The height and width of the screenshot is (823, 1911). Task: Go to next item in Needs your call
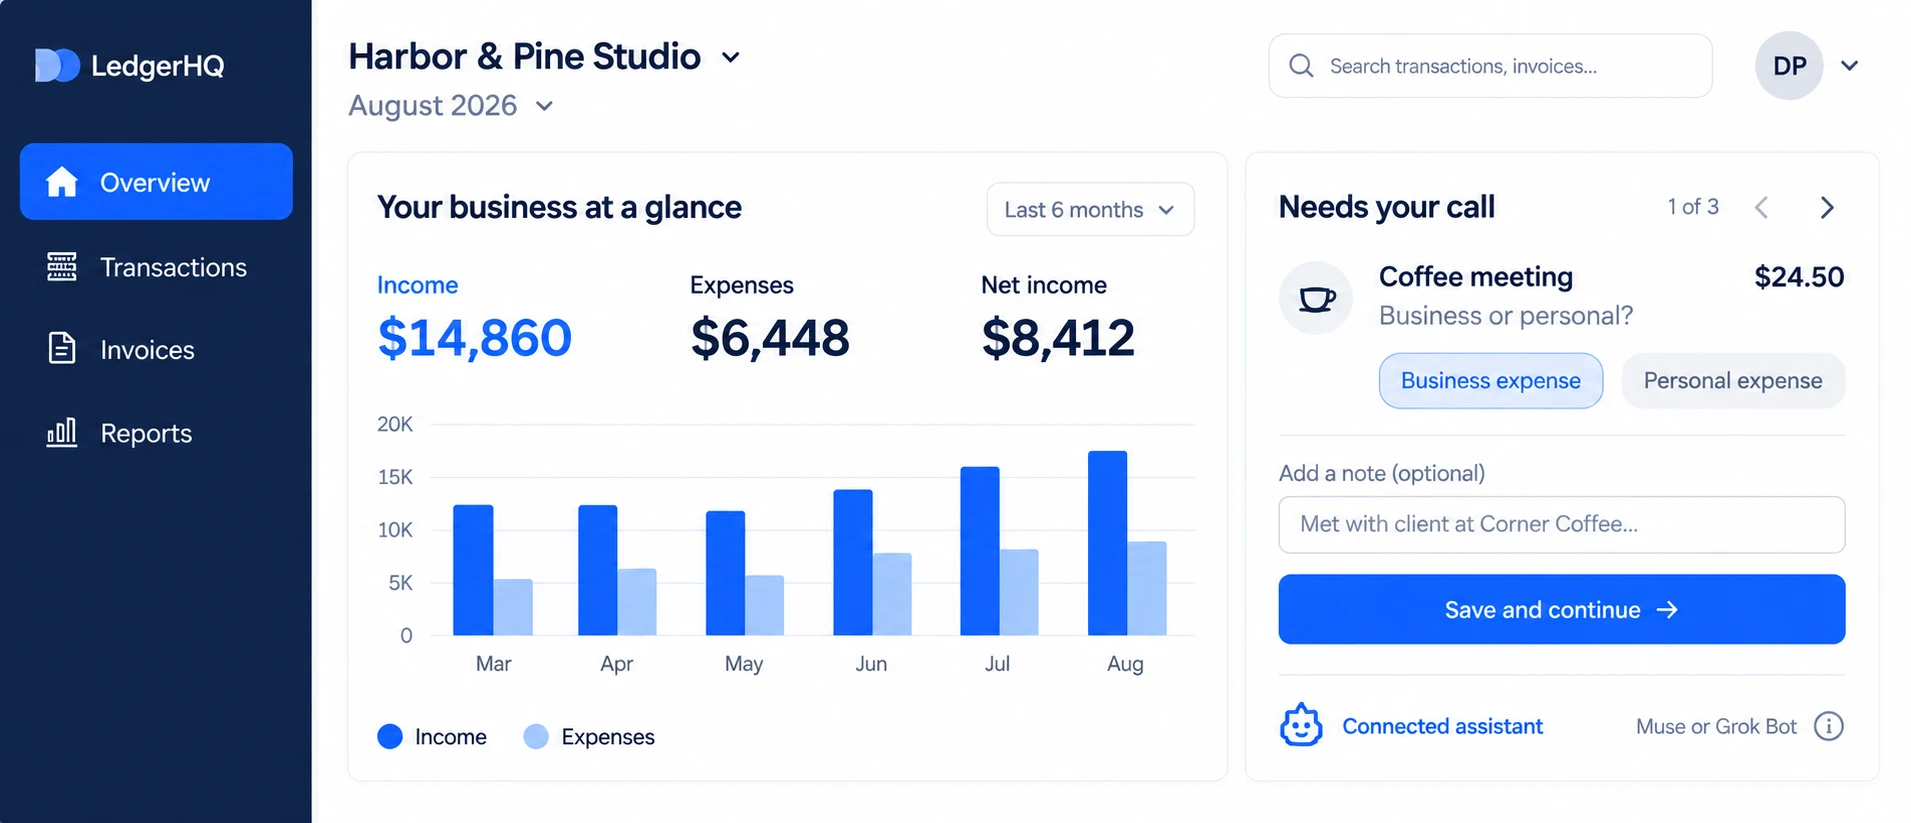click(1827, 207)
